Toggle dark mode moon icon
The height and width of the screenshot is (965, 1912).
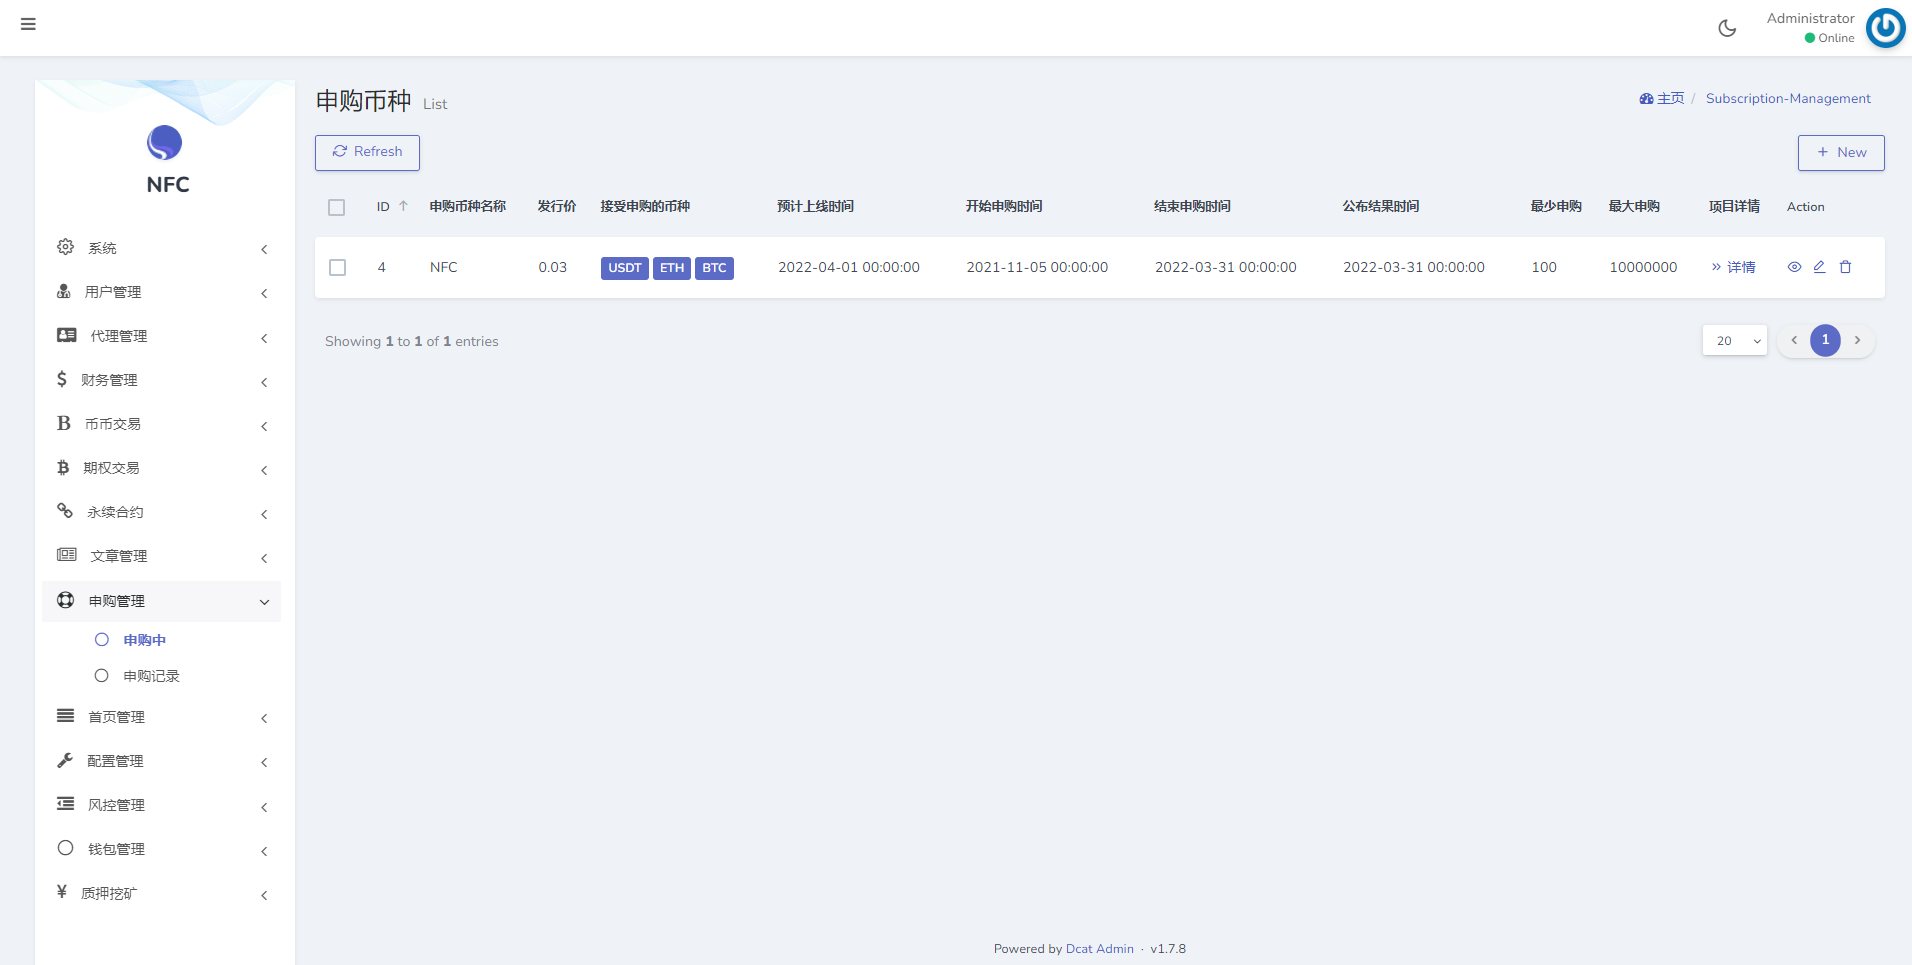coord(1727,28)
